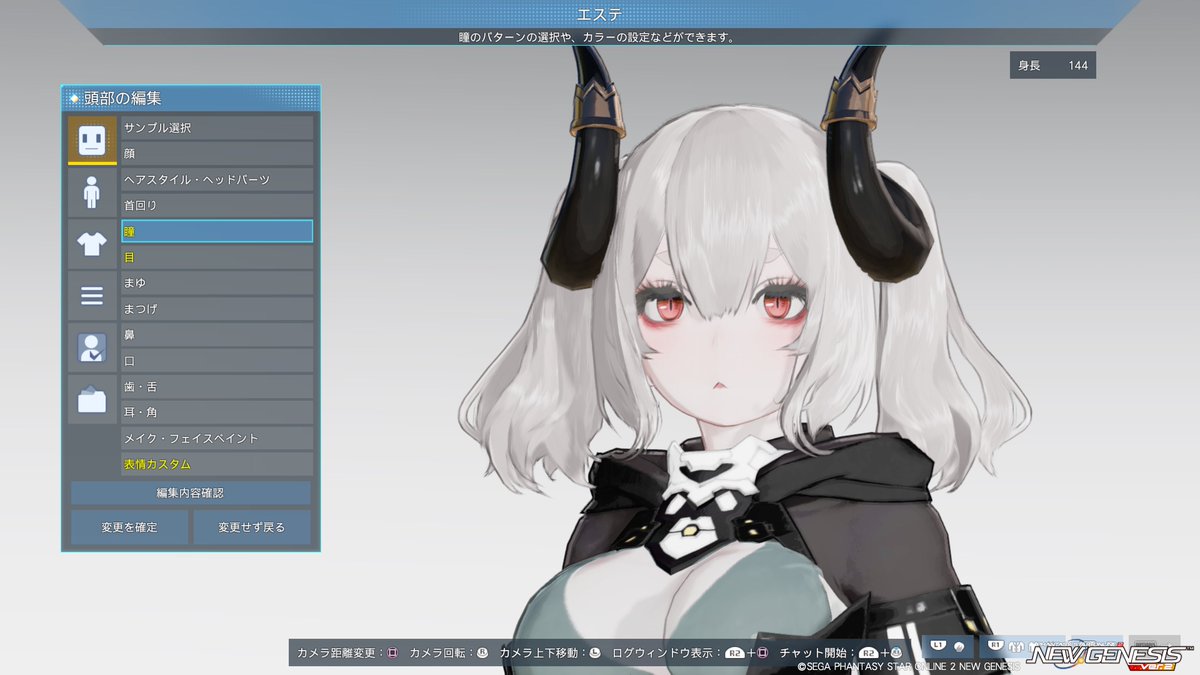Open the 顔 face menu entry
The width and height of the screenshot is (1200, 675).
217,154
